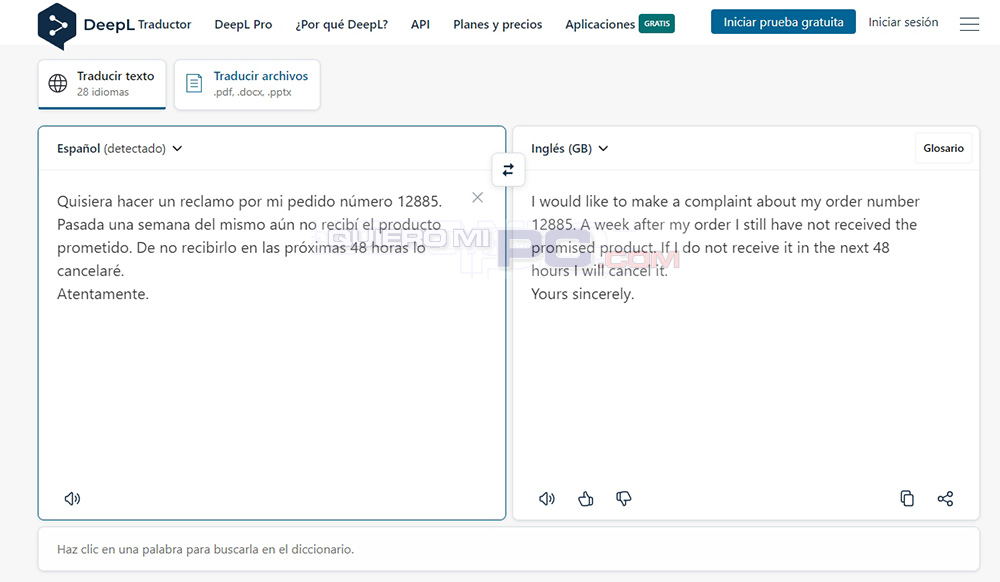The width and height of the screenshot is (1000, 582).
Task: Swap source and target languages
Action: tap(508, 170)
